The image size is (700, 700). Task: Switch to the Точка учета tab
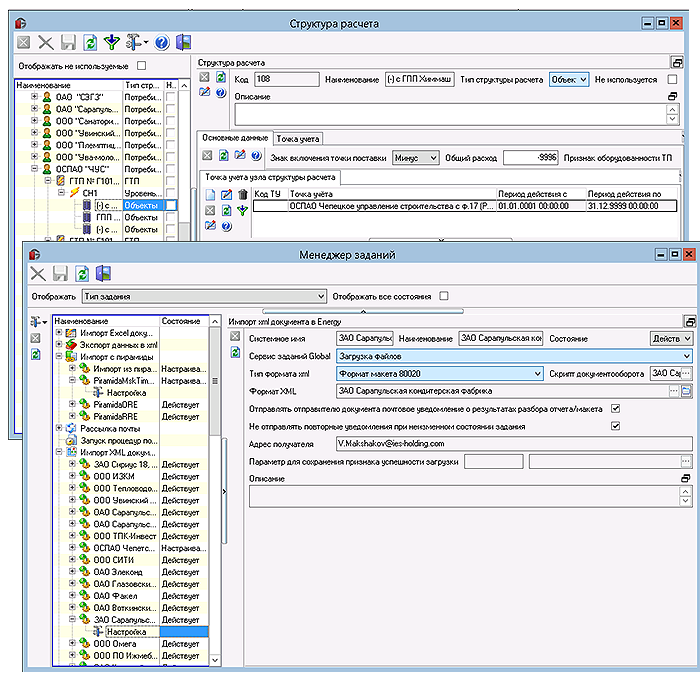click(298, 139)
